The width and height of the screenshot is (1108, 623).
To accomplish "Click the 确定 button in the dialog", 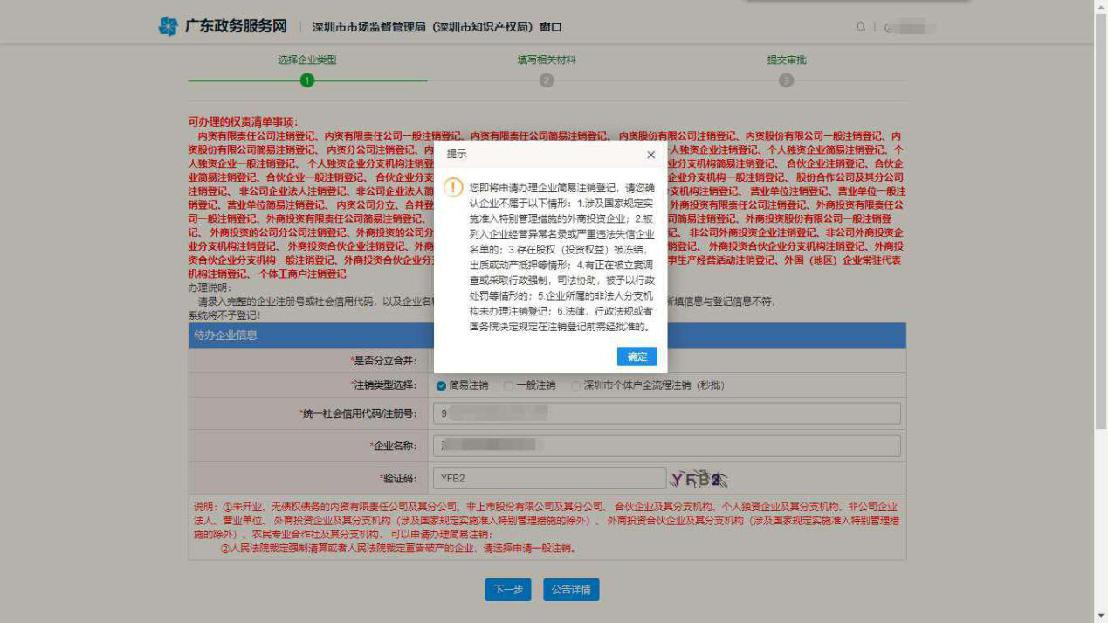I will pos(636,357).
